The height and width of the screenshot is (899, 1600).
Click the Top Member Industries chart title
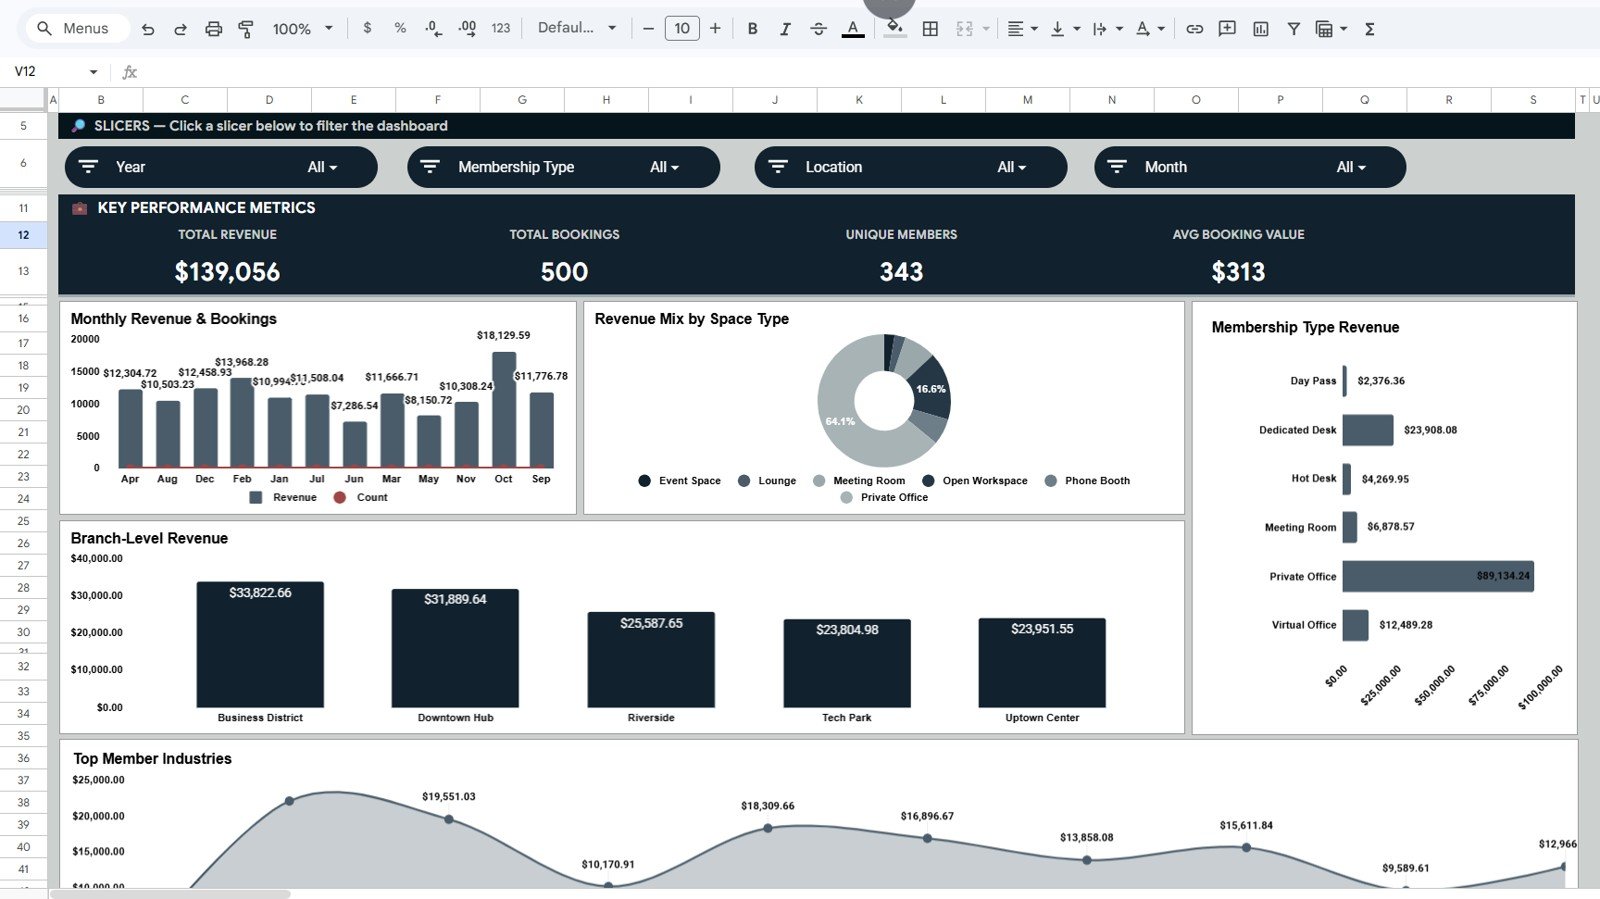click(x=152, y=759)
